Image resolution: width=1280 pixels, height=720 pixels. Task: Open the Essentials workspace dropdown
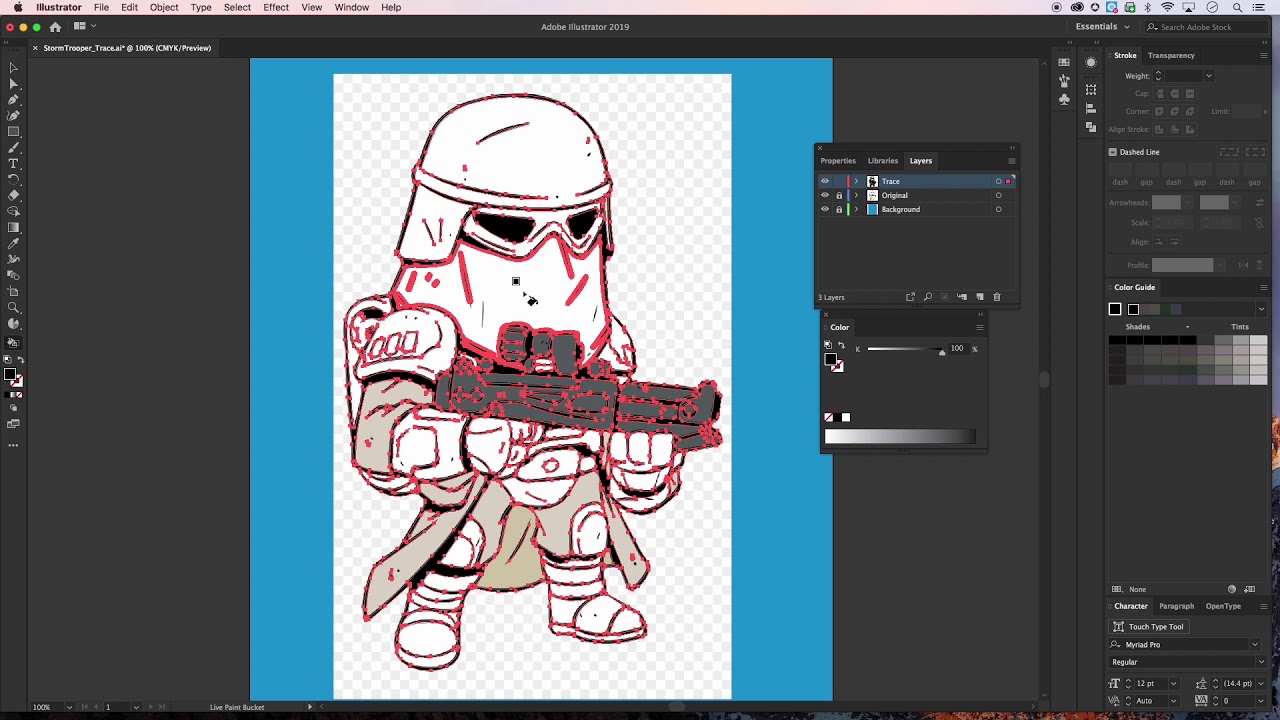[x=1102, y=27]
